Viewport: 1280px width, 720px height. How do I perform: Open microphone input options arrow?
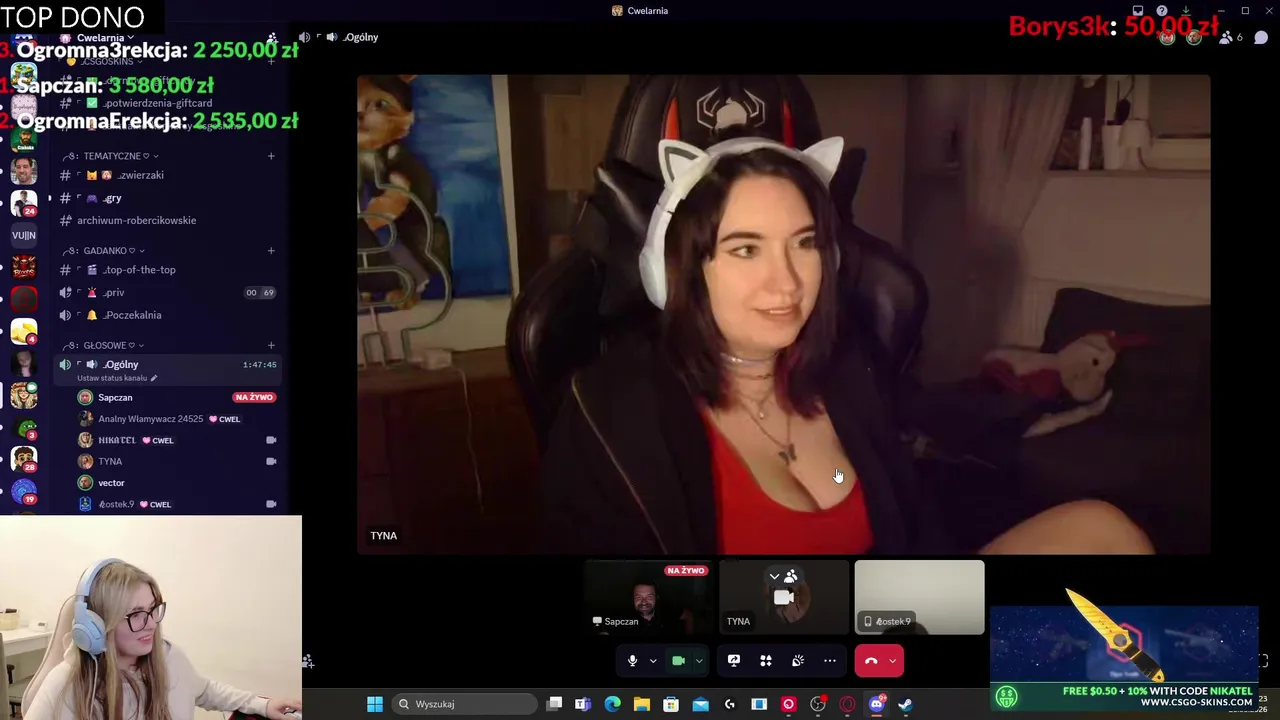tap(653, 661)
